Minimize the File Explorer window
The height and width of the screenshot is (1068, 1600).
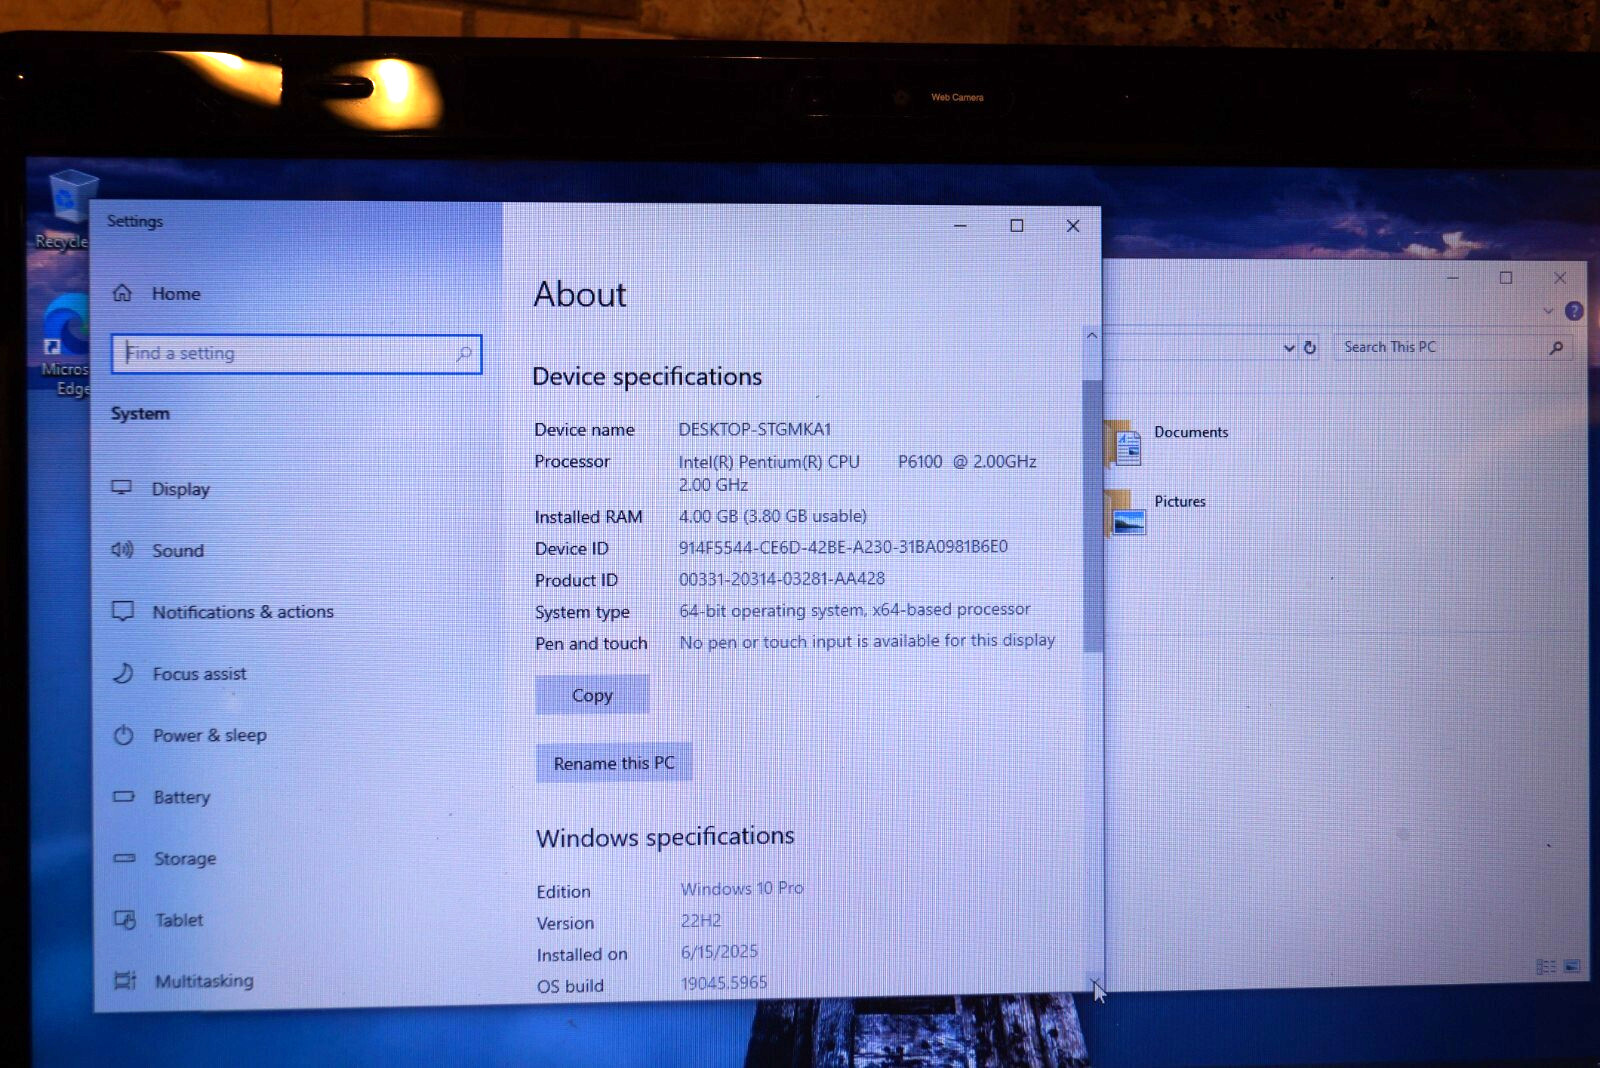click(1453, 277)
